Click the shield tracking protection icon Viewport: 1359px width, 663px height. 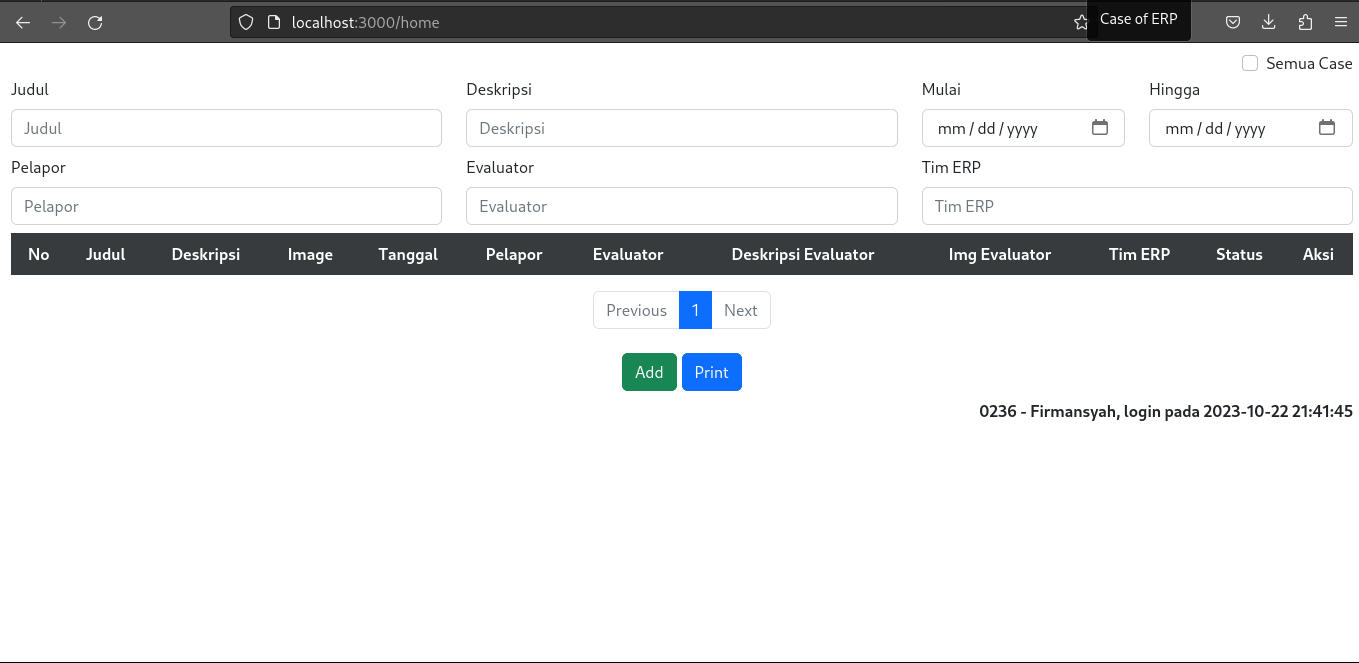pos(246,22)
